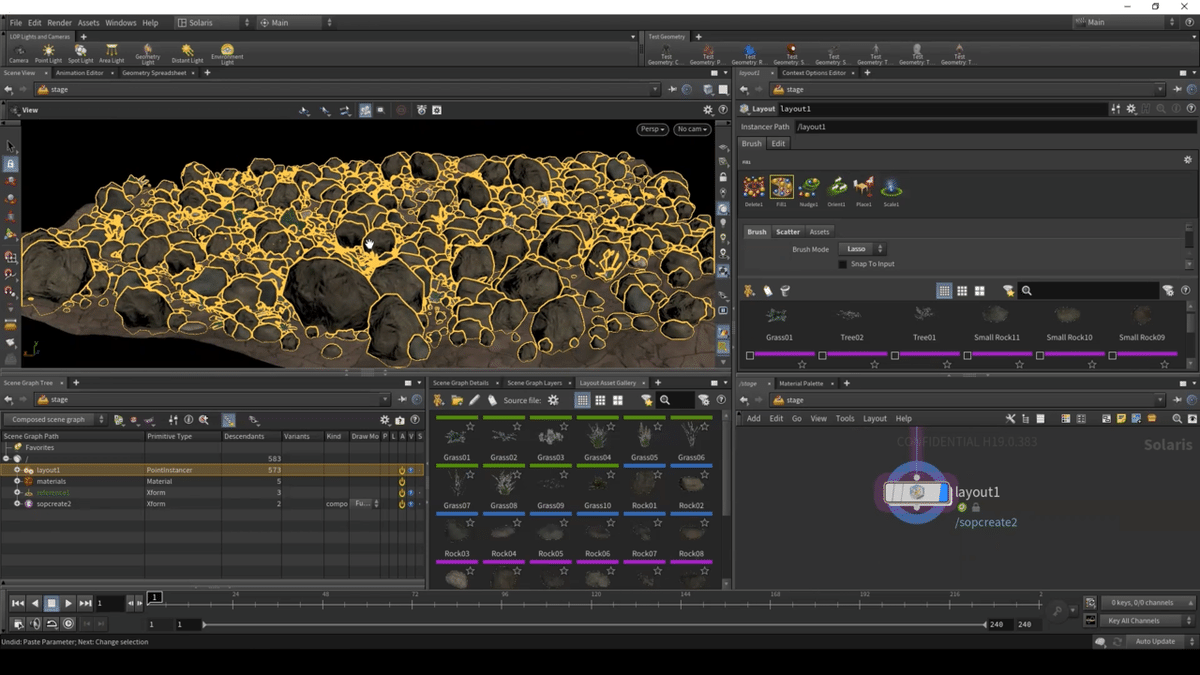Screen dimensions: 1200x675
Task: Select the Delete1 brush tool
Action: click(x=754, y=187)
